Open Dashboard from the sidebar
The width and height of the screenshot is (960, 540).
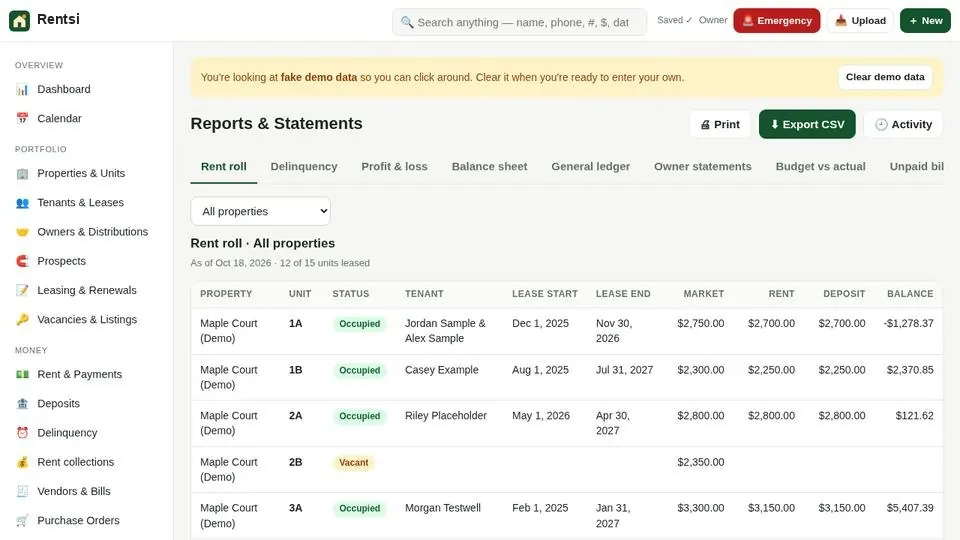coord(86,89)
